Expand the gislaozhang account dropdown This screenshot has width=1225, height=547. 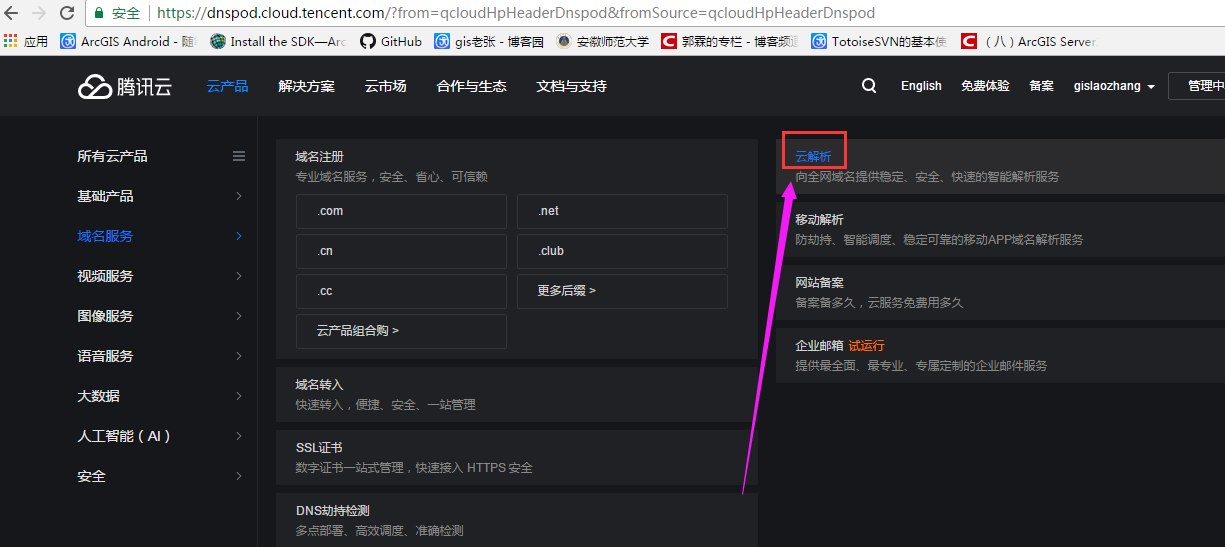[1114, 87]
